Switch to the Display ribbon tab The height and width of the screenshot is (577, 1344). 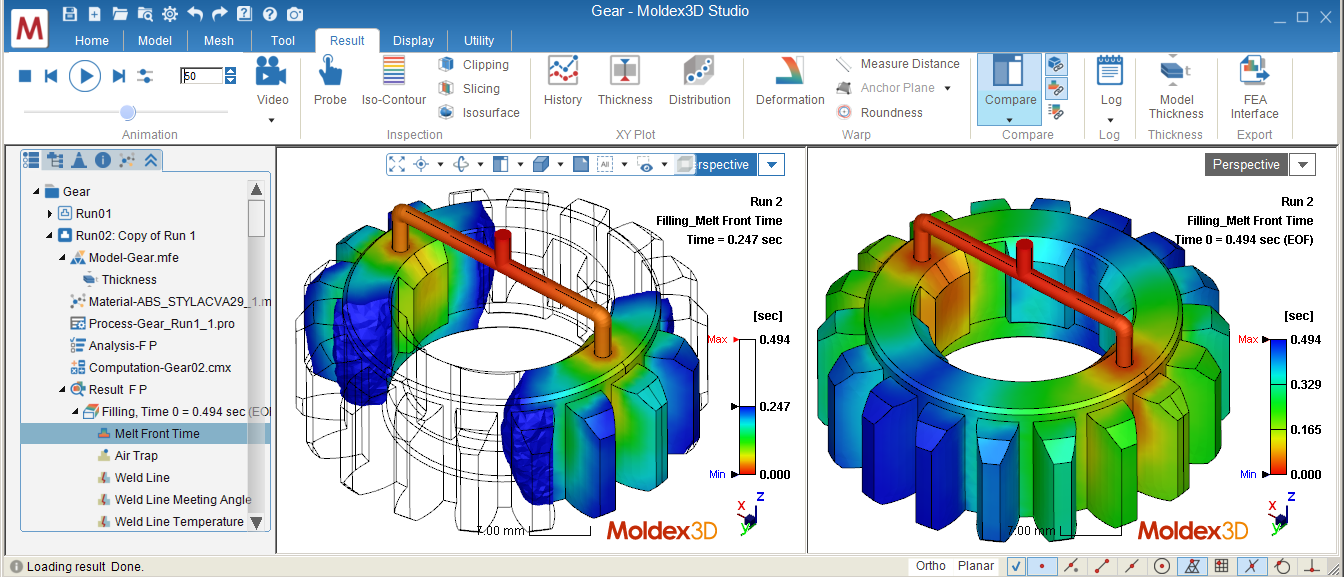(x=413, y=41)
